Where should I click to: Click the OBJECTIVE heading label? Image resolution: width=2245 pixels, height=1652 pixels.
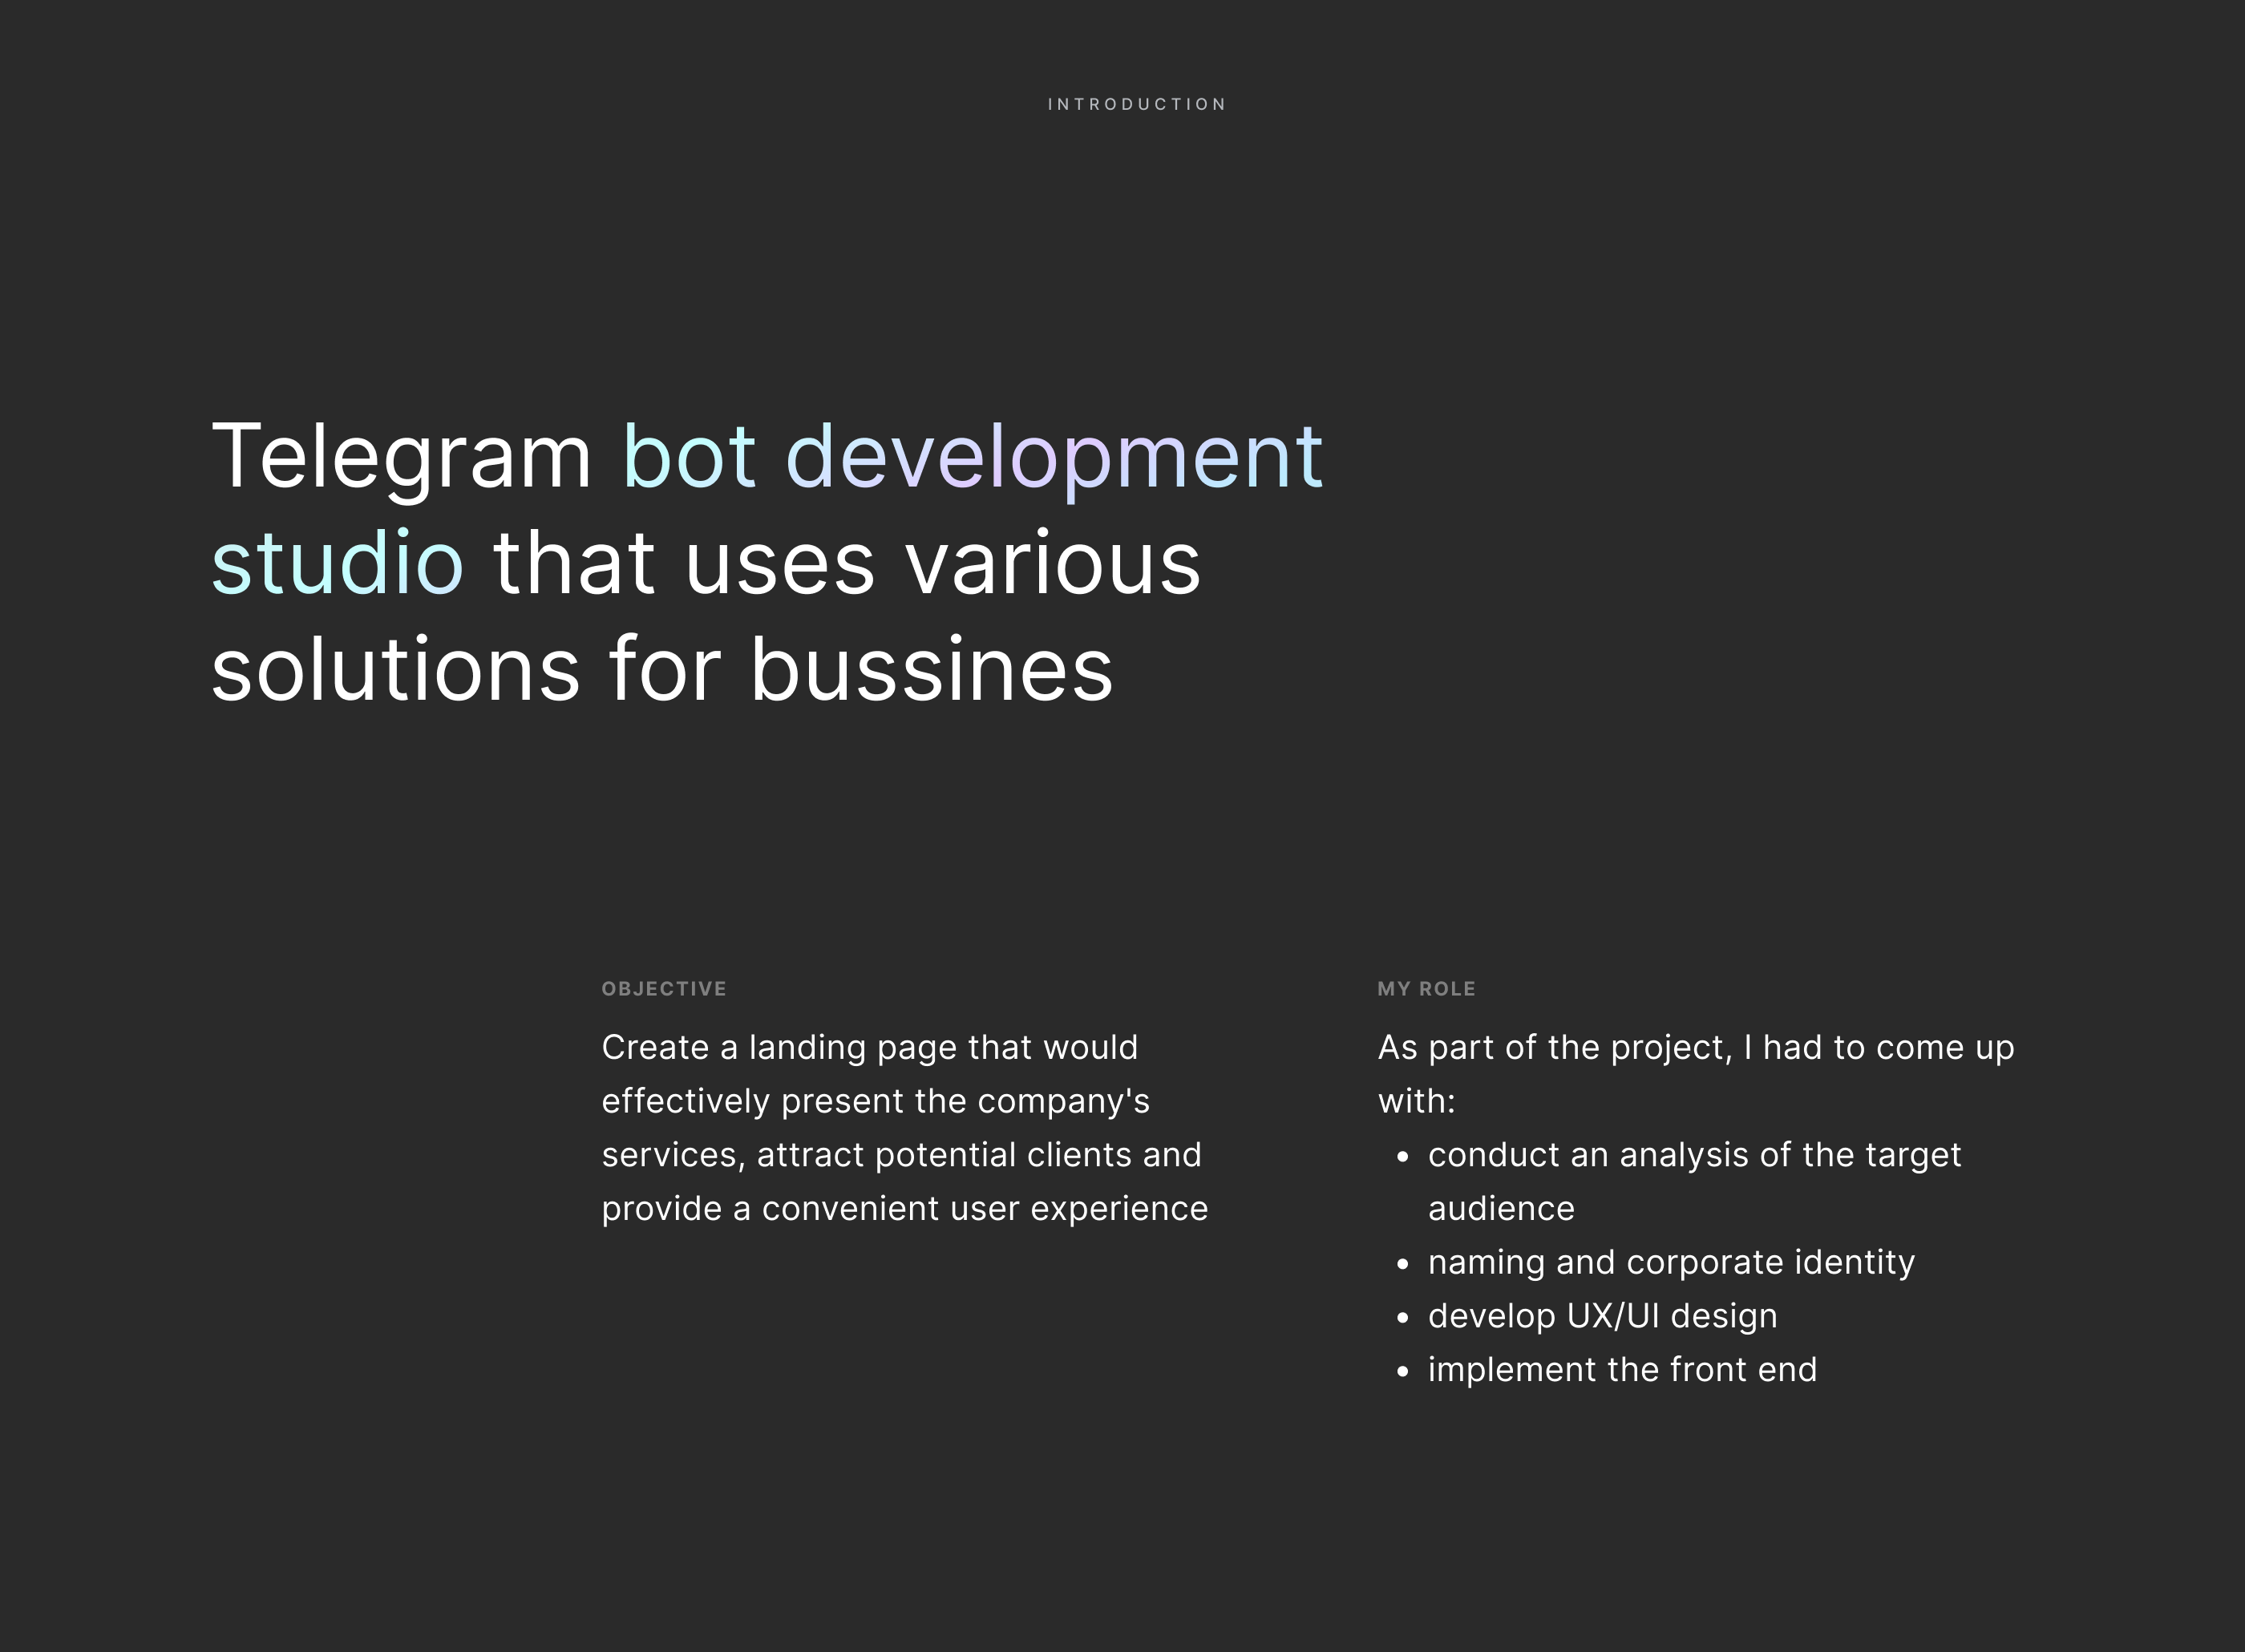(x=663, y=988)
